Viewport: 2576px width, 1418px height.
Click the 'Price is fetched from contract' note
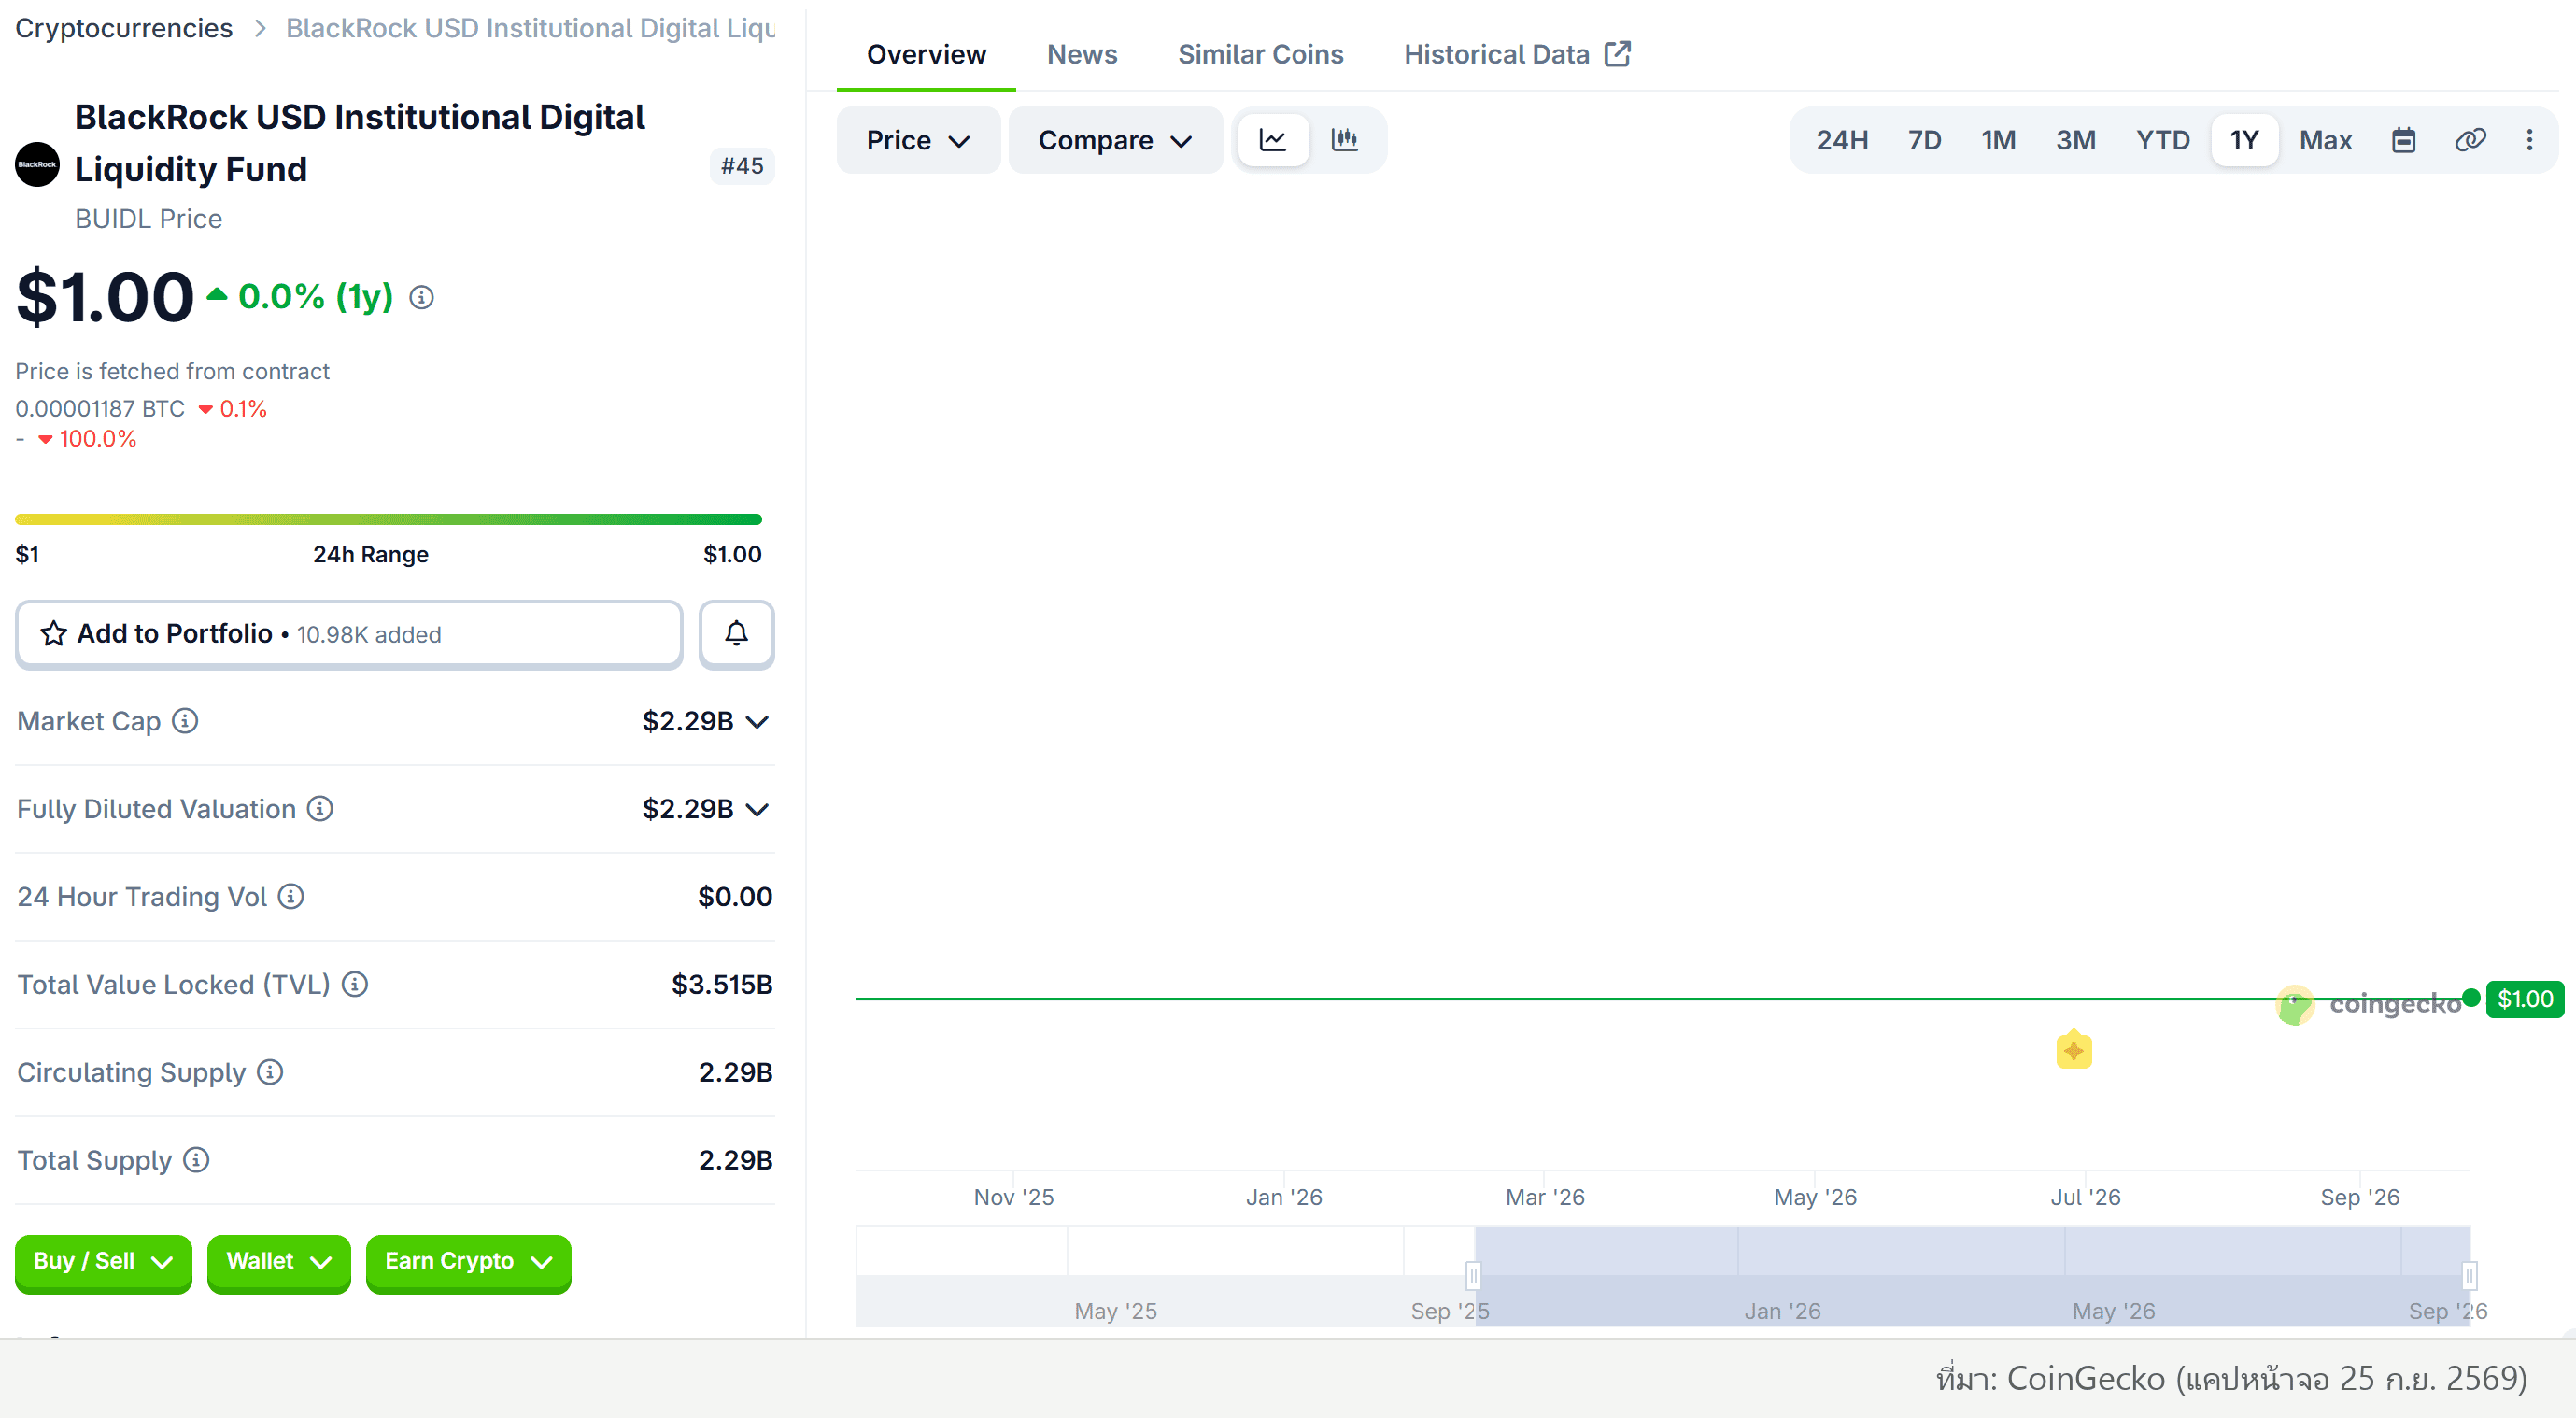click(172, 371)
